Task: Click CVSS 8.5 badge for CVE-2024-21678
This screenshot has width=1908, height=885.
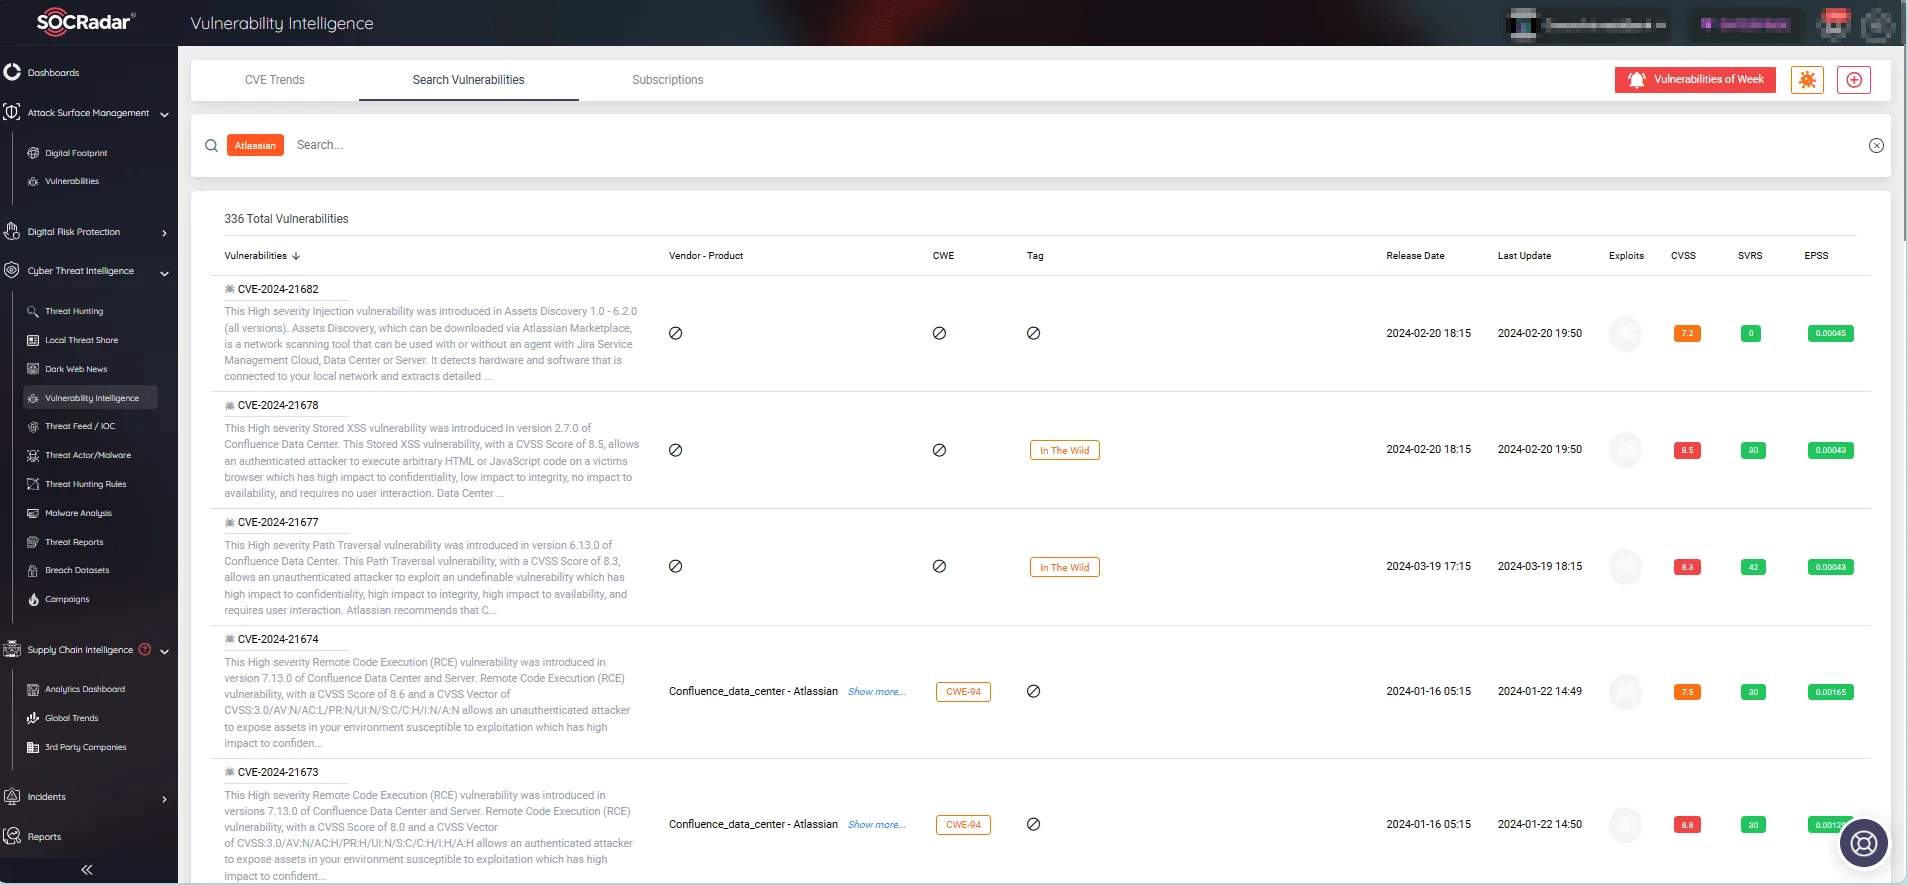Action: click(x=1687, y=450)
